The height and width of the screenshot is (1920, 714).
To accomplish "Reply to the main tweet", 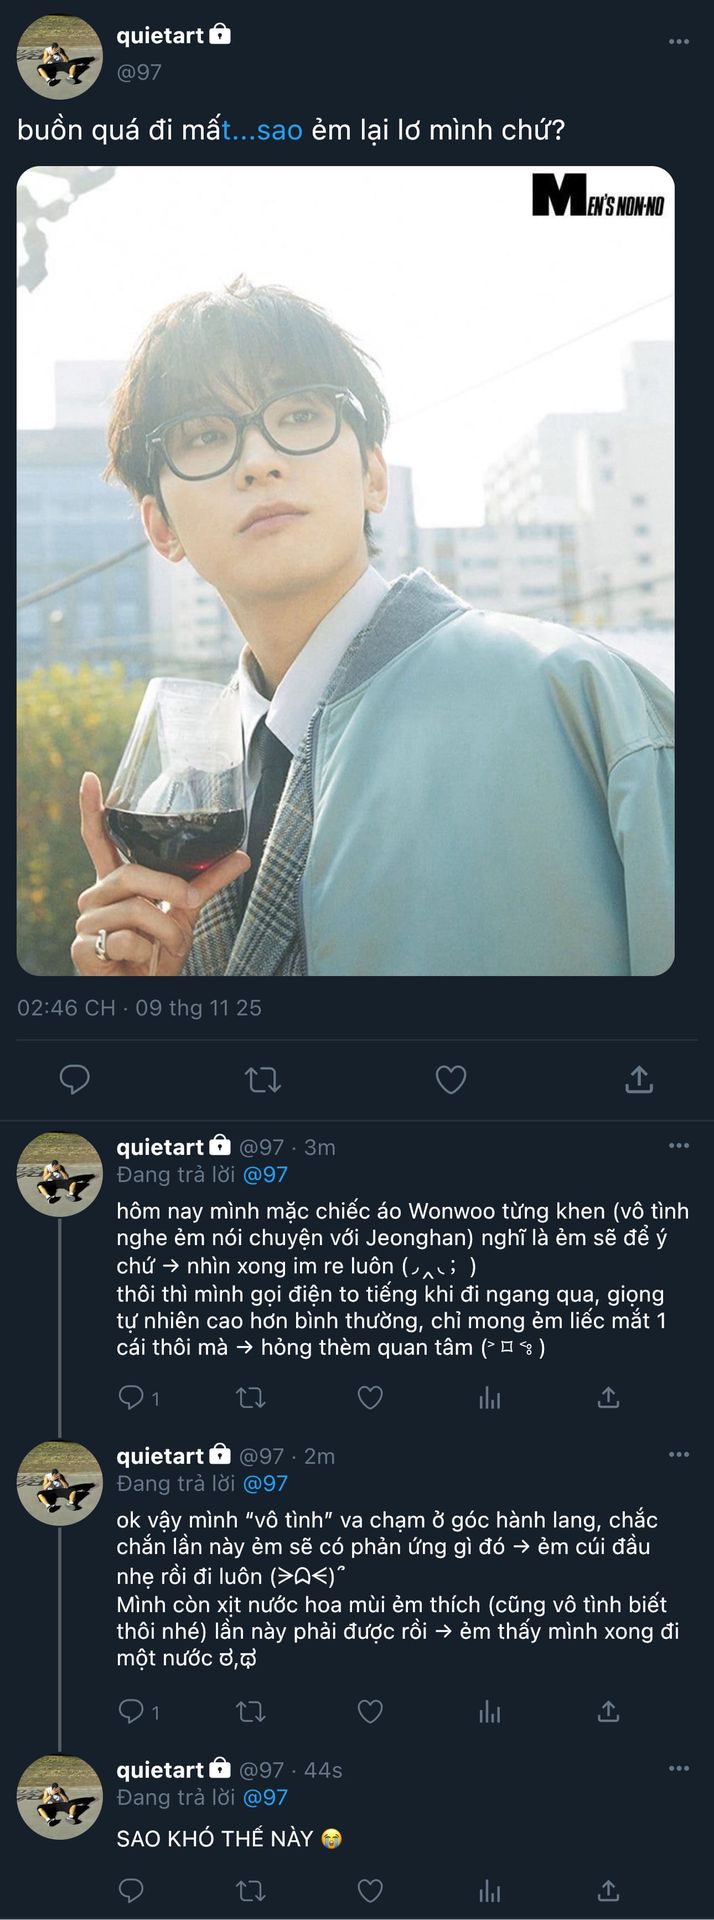I will [75, 1080].
